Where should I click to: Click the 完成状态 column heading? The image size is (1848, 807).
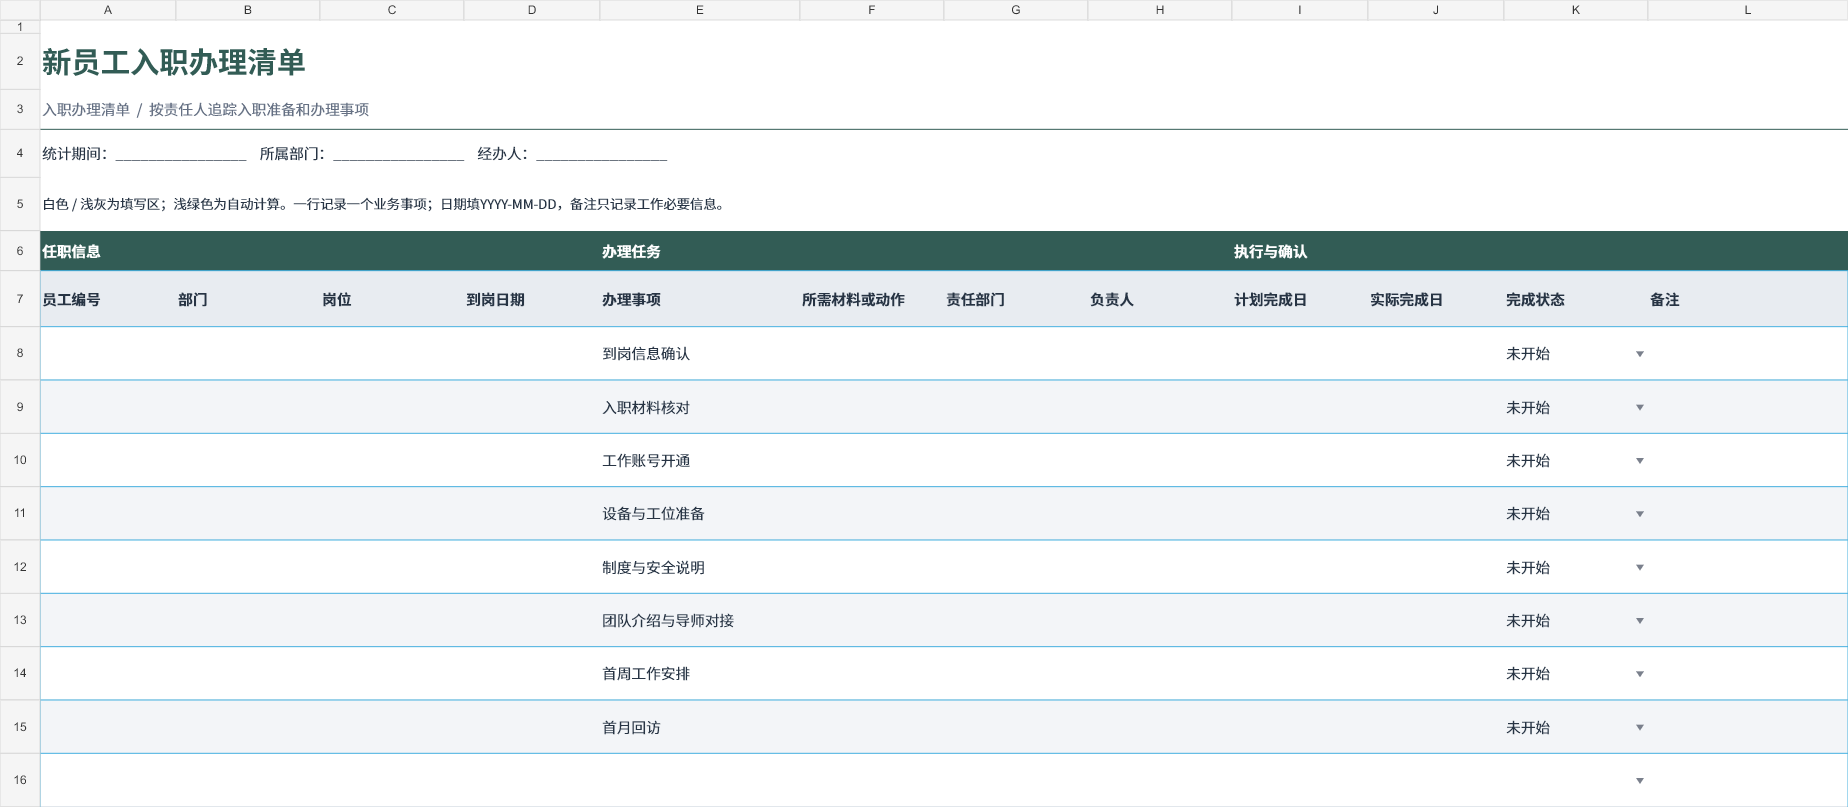click(1576, 299)
